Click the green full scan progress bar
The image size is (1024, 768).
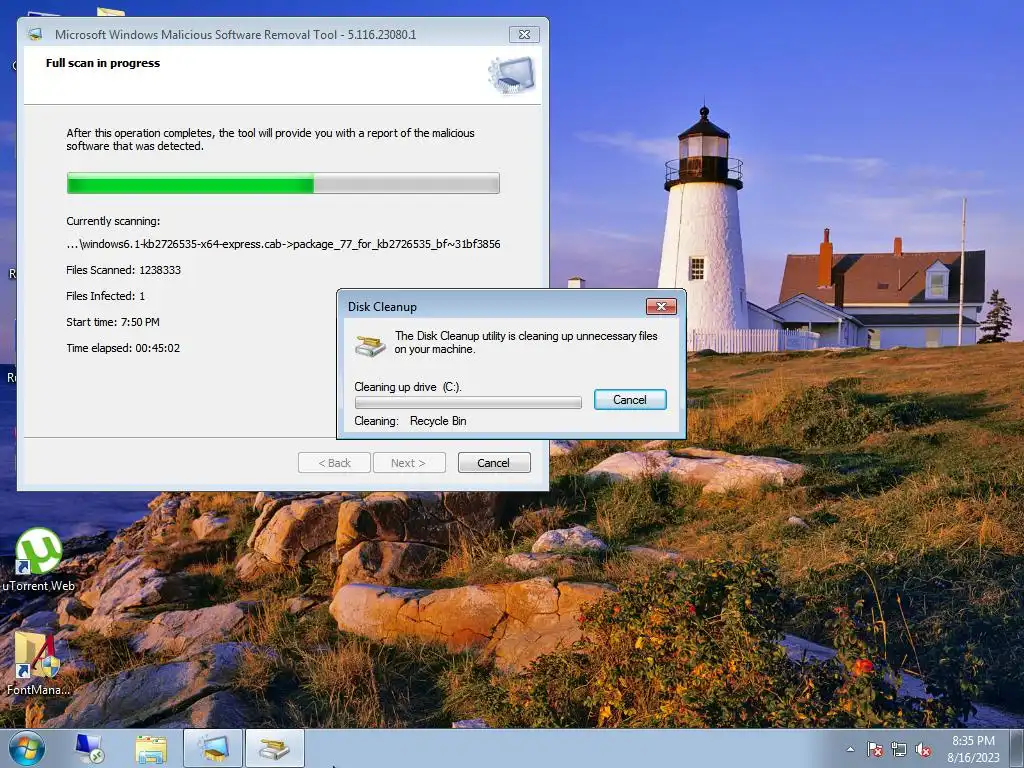(x=283, y=184)
